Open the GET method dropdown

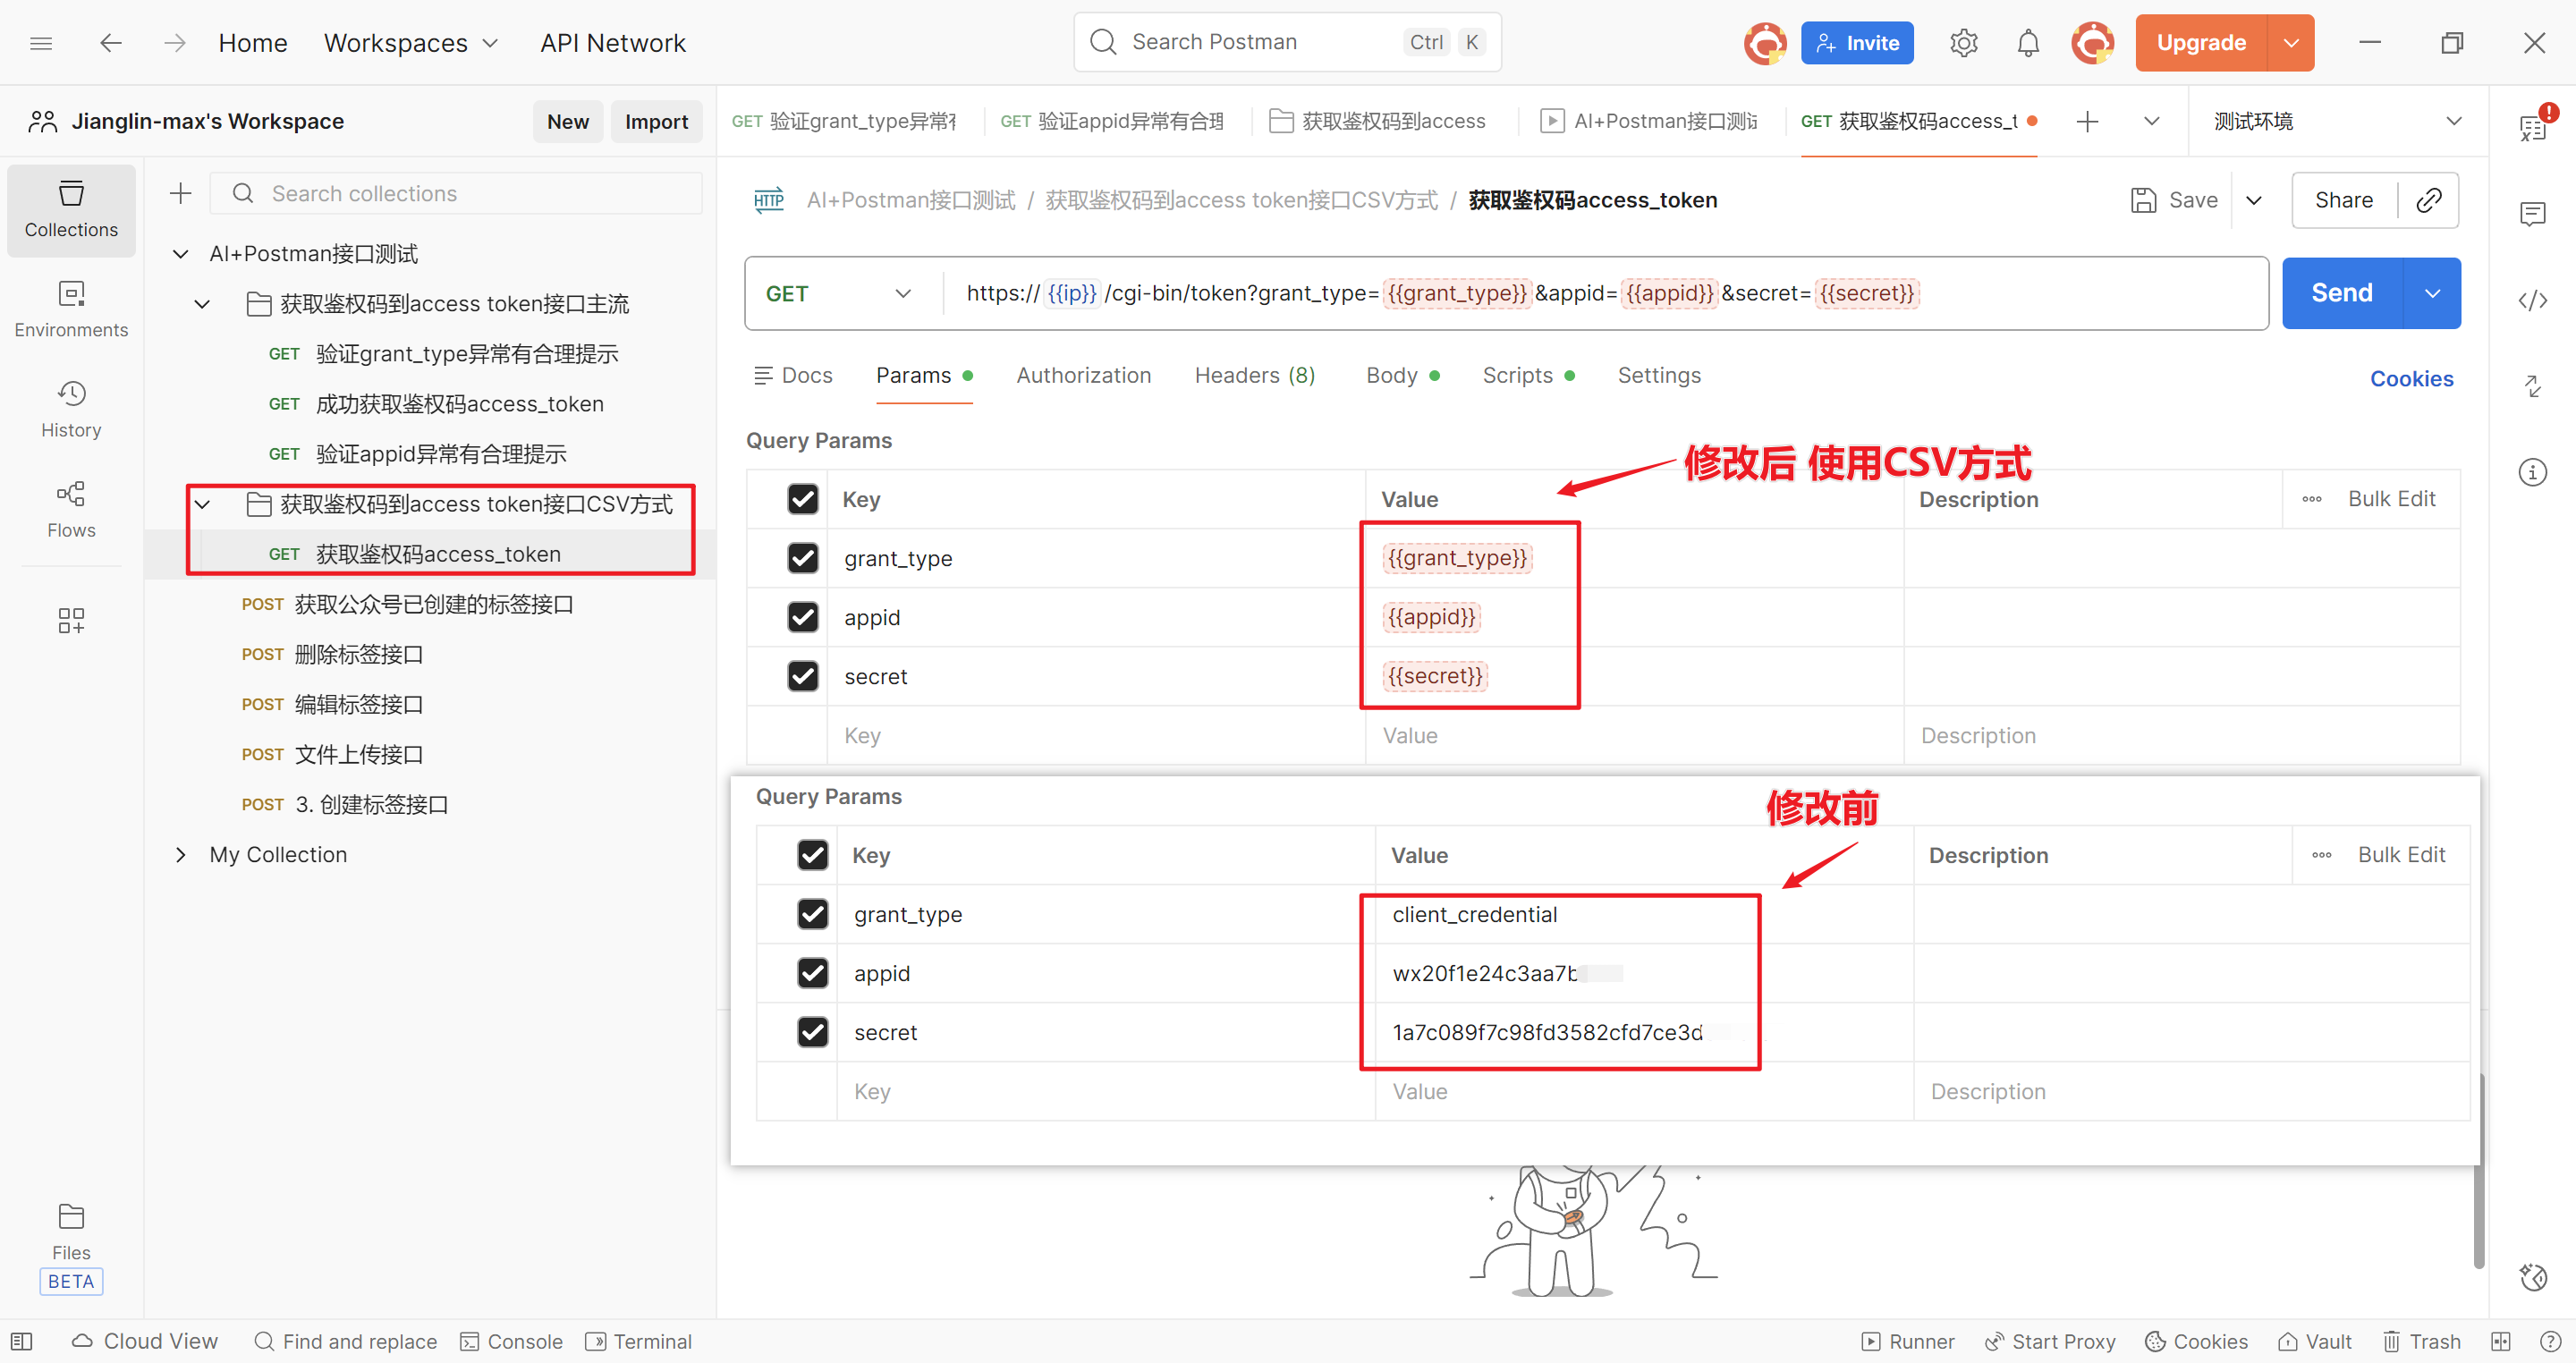coord(838,293)
